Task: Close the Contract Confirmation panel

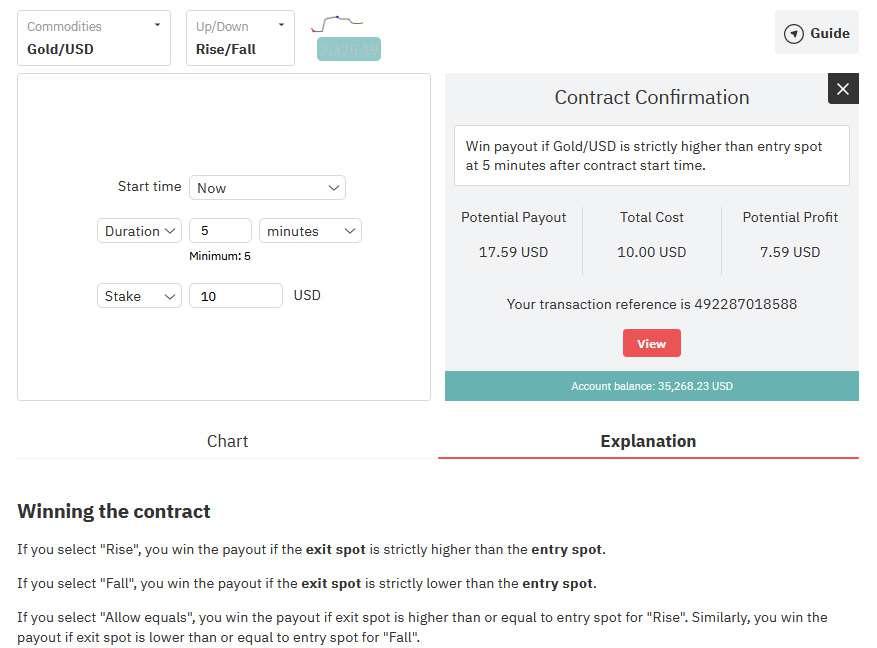Action: tap(843, 89)
